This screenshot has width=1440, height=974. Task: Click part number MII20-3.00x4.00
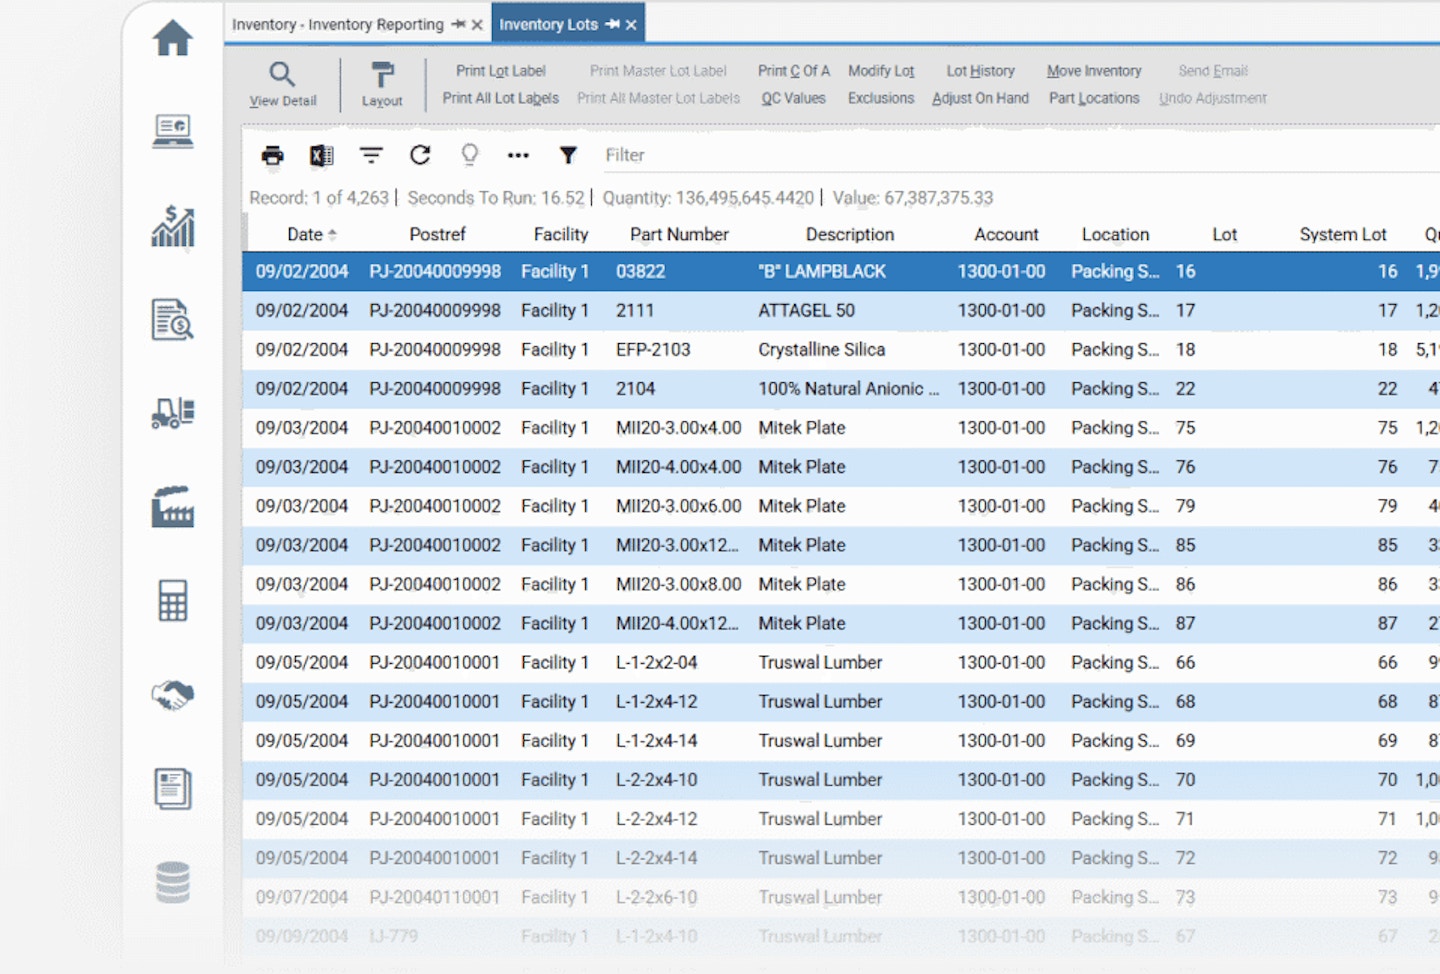(678, 427)
